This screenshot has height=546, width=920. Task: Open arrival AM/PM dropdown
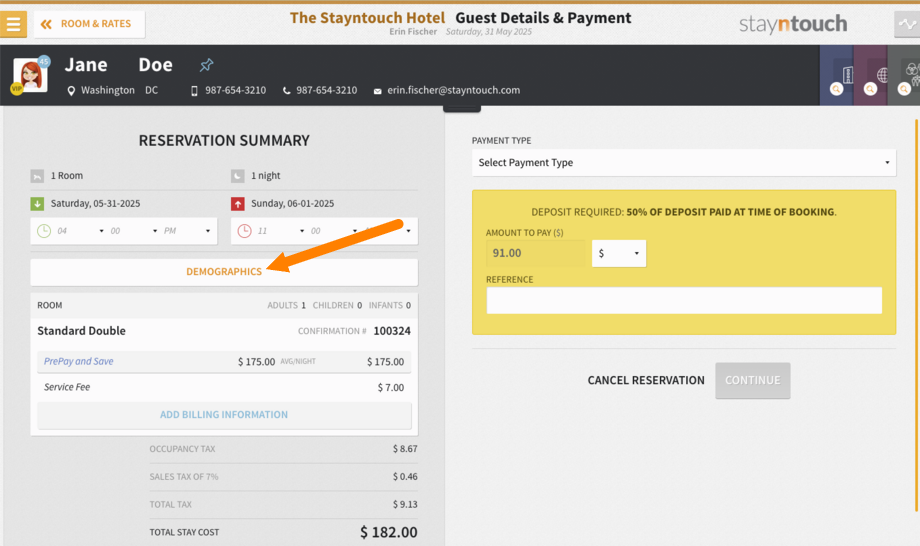(187, 231)
